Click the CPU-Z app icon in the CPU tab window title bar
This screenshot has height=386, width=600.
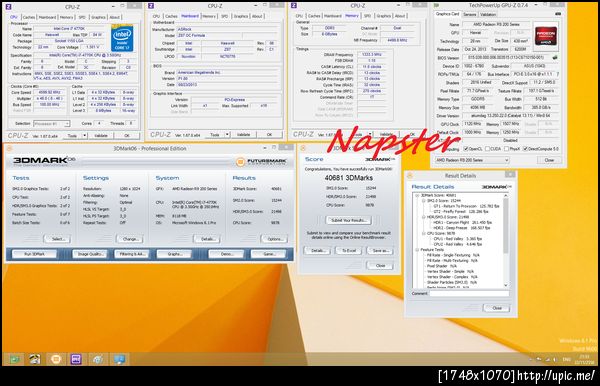pos(8,7)
